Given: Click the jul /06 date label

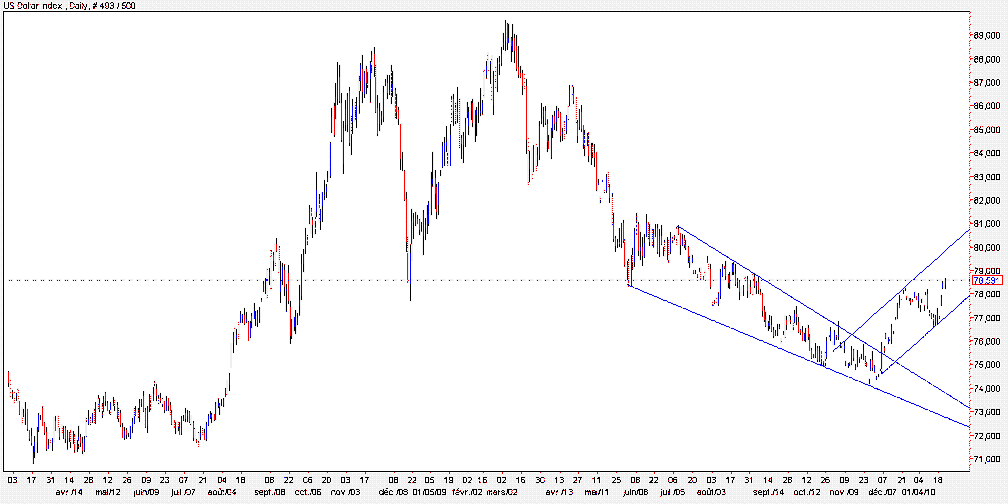Looking at the screenshot, I should click(672, 492).
